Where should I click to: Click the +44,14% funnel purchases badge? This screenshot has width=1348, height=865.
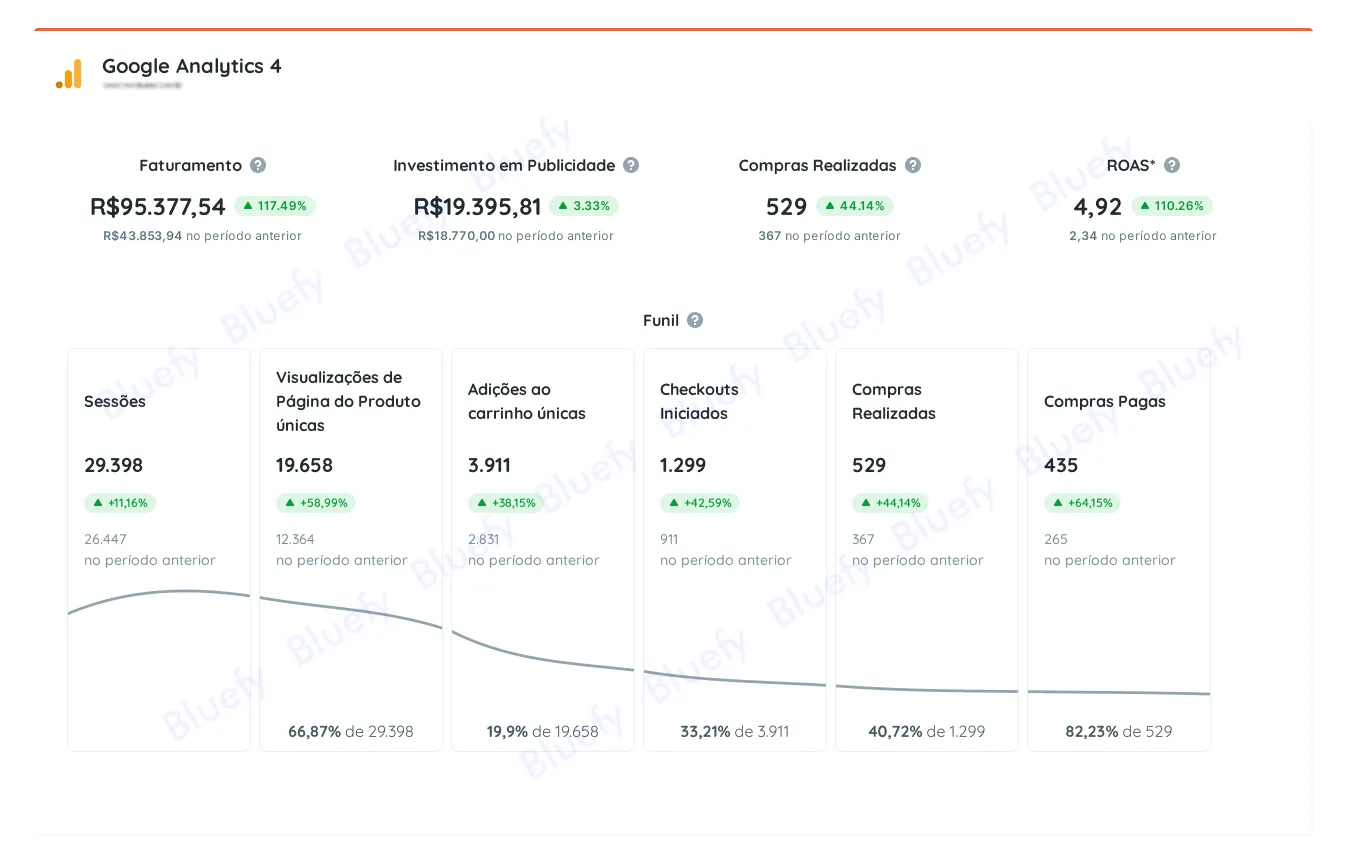click(x=890, y=503)
